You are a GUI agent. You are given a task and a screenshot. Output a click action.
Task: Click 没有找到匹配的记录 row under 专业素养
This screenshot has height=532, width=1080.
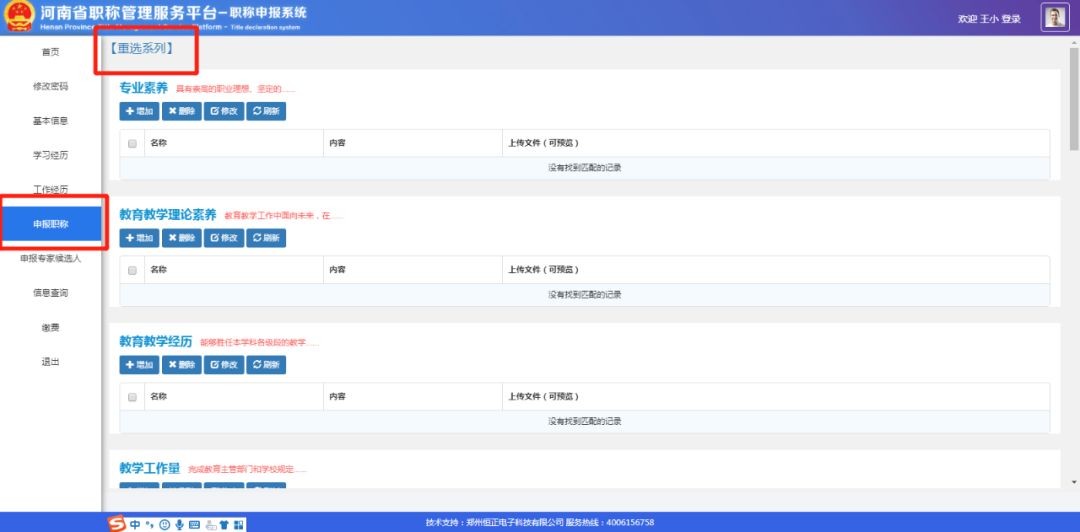click(x=585, y=168)
